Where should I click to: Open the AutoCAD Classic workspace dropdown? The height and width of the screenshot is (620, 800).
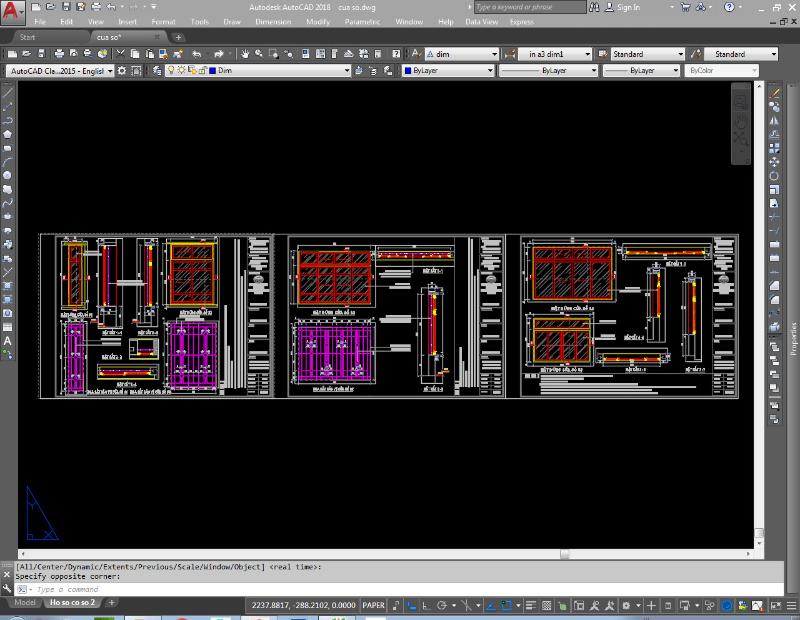point(110,71)
